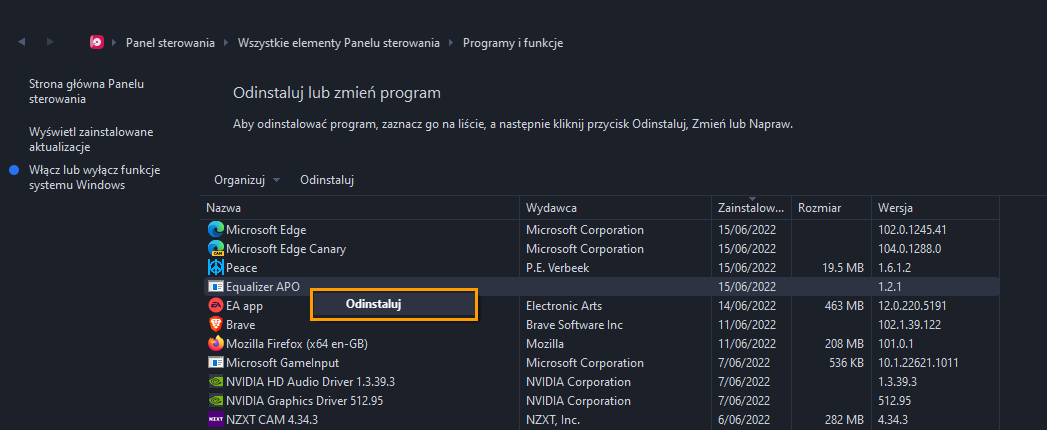Select the Microsoft GameInput entry name
The height and width of the screenshot is (430, 1047).
(x=282, y=363)
